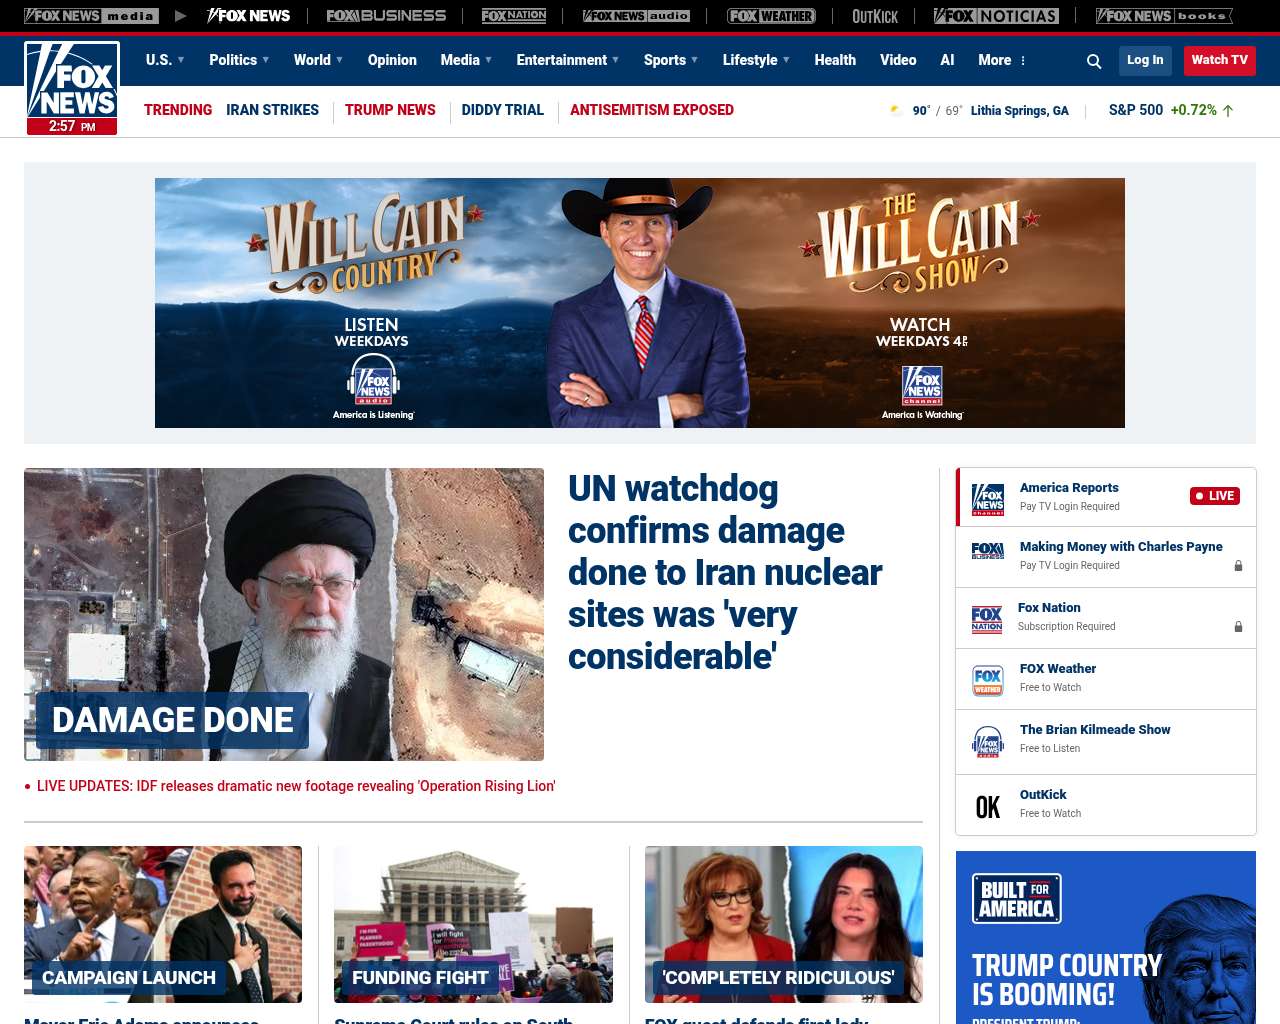Open OutKick logo in top bar

875,16
